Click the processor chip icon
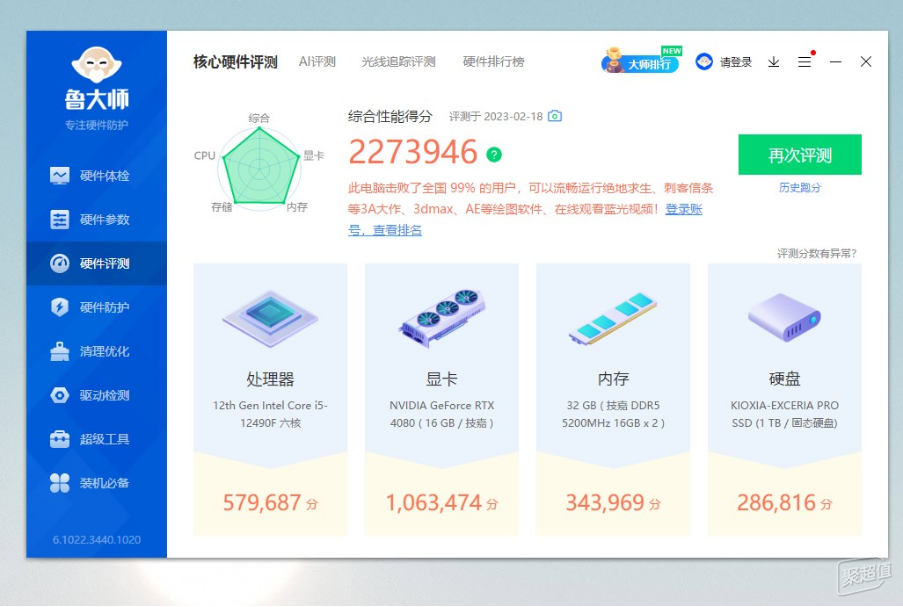The image size is (903, 607). [x=270, y=317]
